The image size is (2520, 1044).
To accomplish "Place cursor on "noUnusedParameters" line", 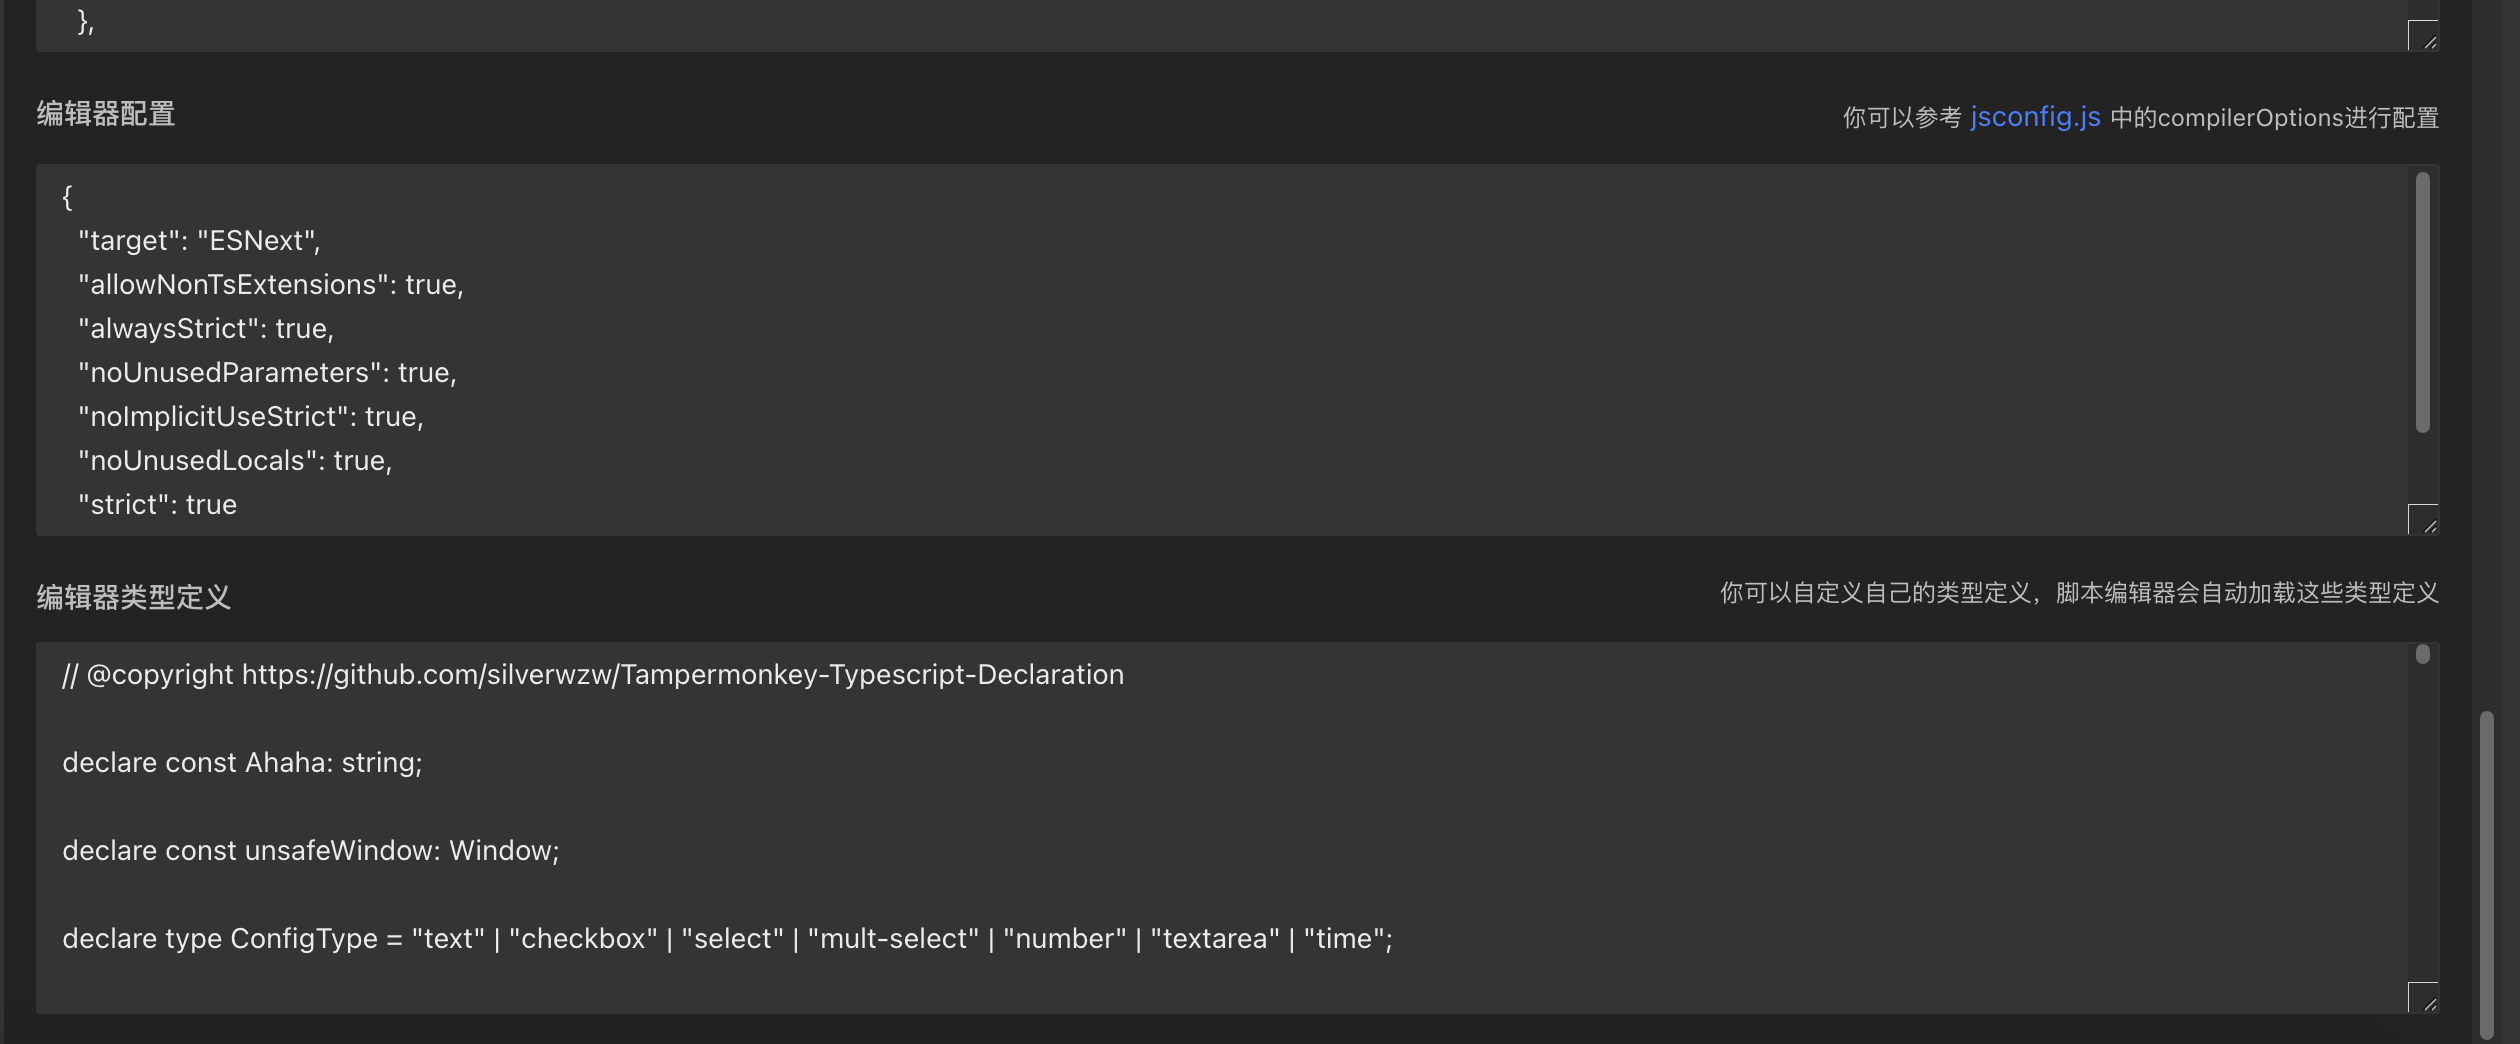I will click(x=267, y=373).
